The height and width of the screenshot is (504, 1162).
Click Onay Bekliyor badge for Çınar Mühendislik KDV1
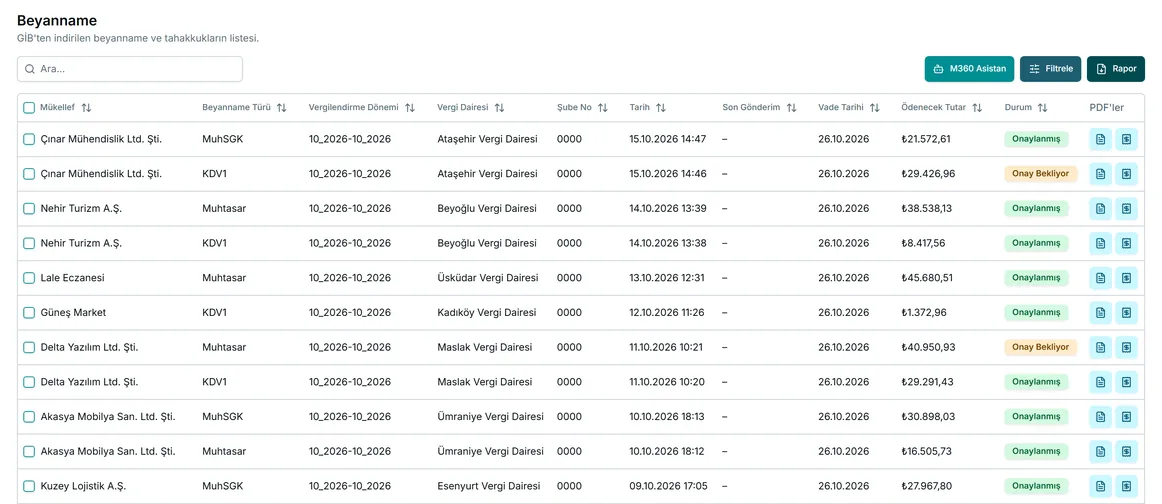[x=1040, y=173]
